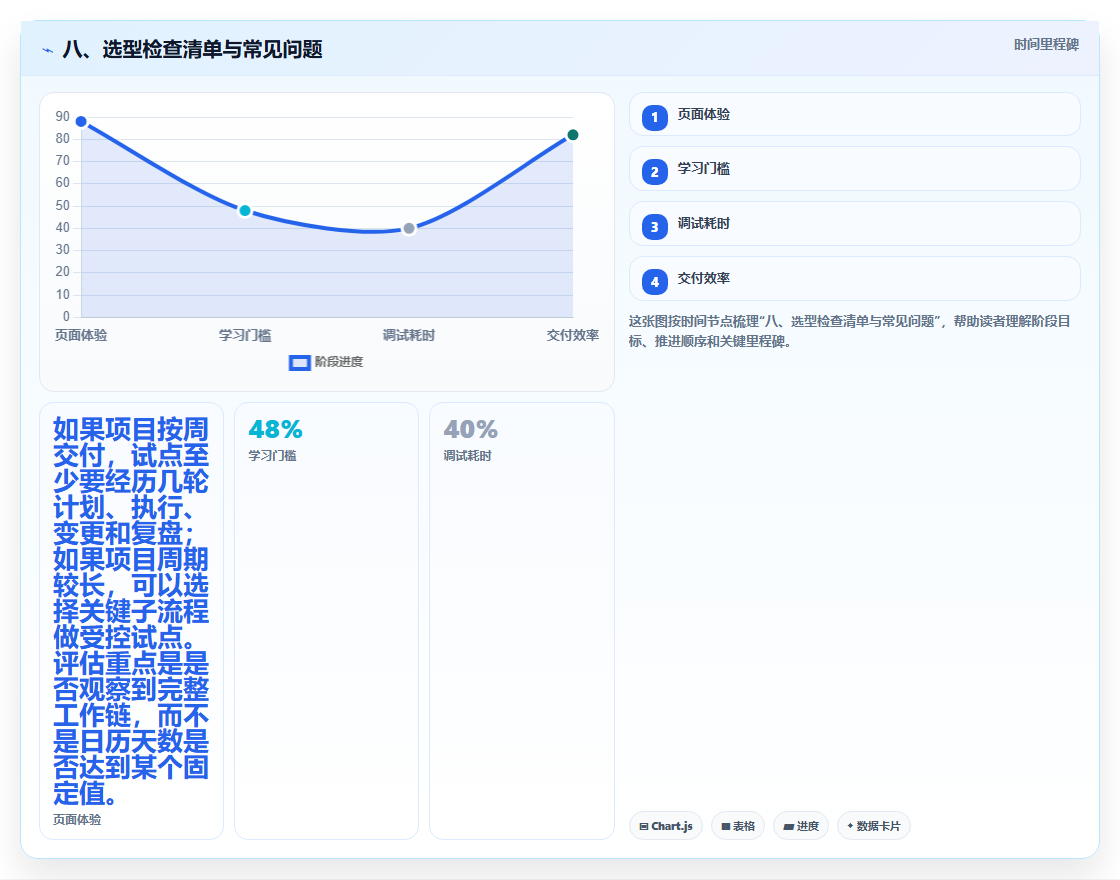Open the 交付效率 list item
1120x880 pixels.
[854, 279]
